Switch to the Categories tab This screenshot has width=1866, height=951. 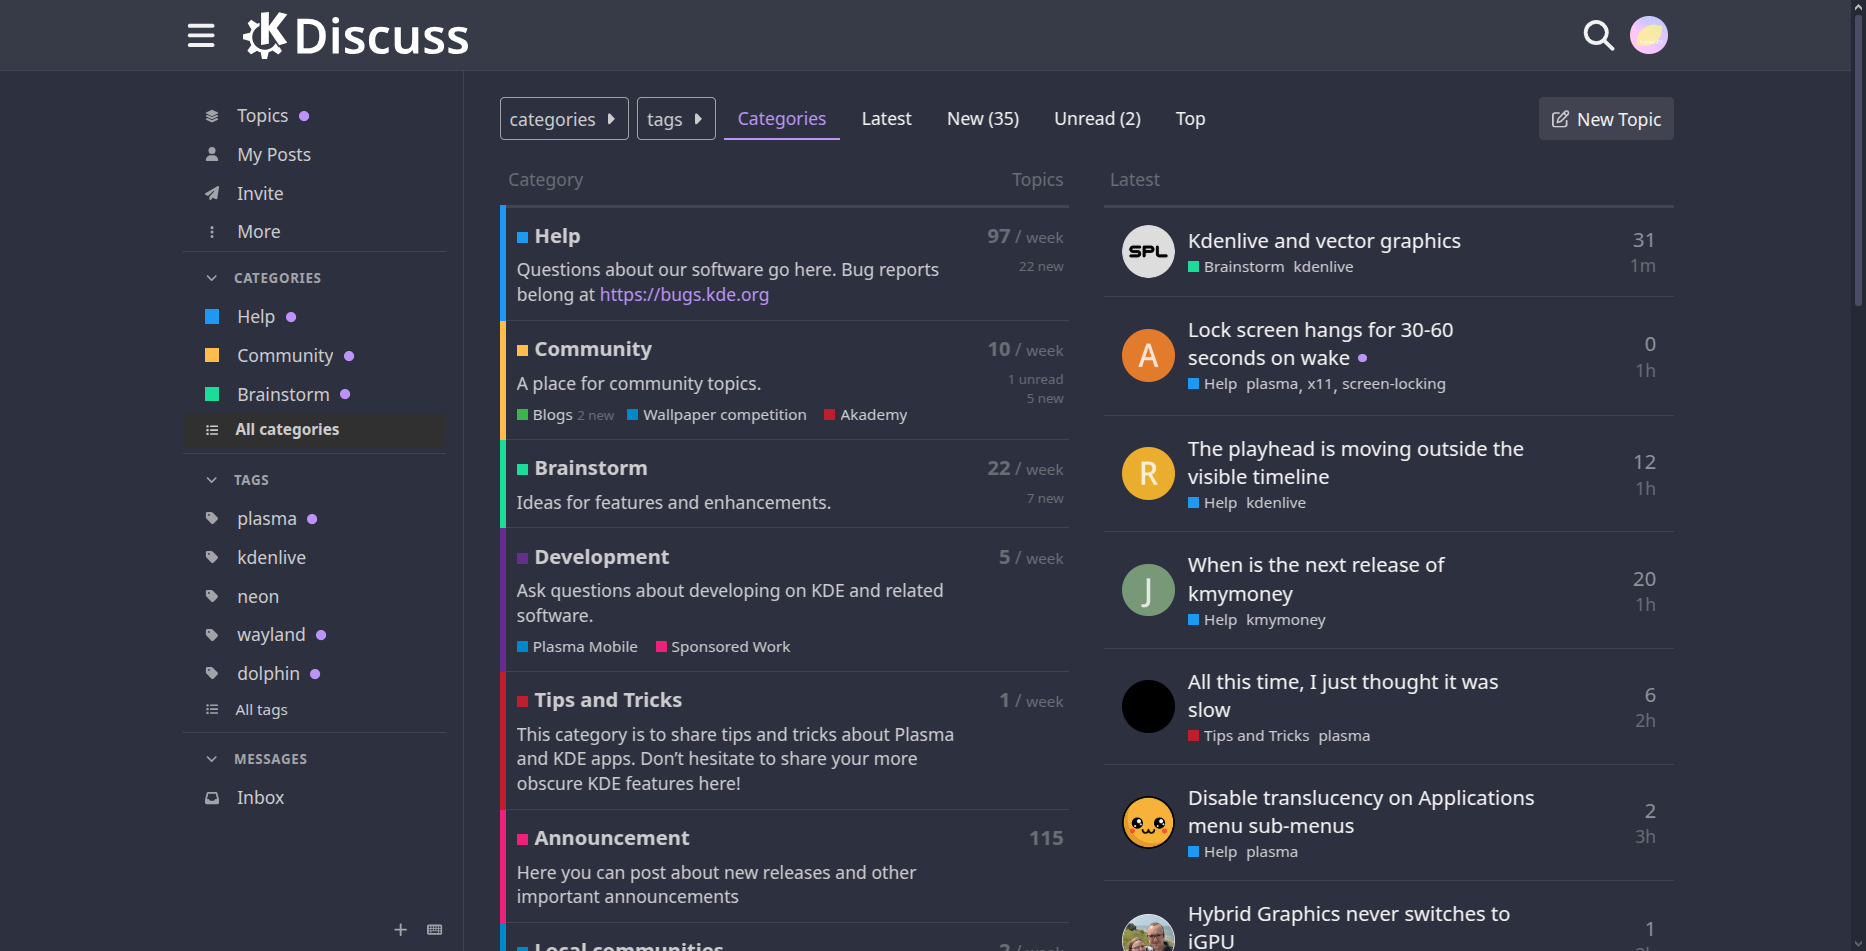(782, 119)
